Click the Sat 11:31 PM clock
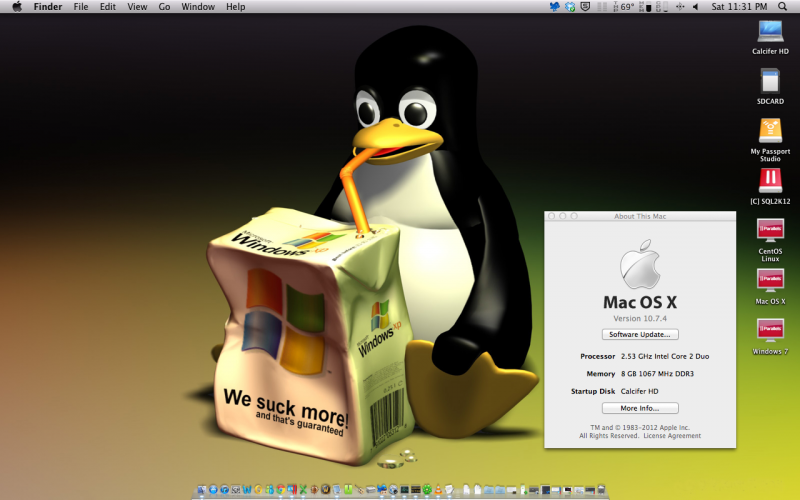 (739, 7)
